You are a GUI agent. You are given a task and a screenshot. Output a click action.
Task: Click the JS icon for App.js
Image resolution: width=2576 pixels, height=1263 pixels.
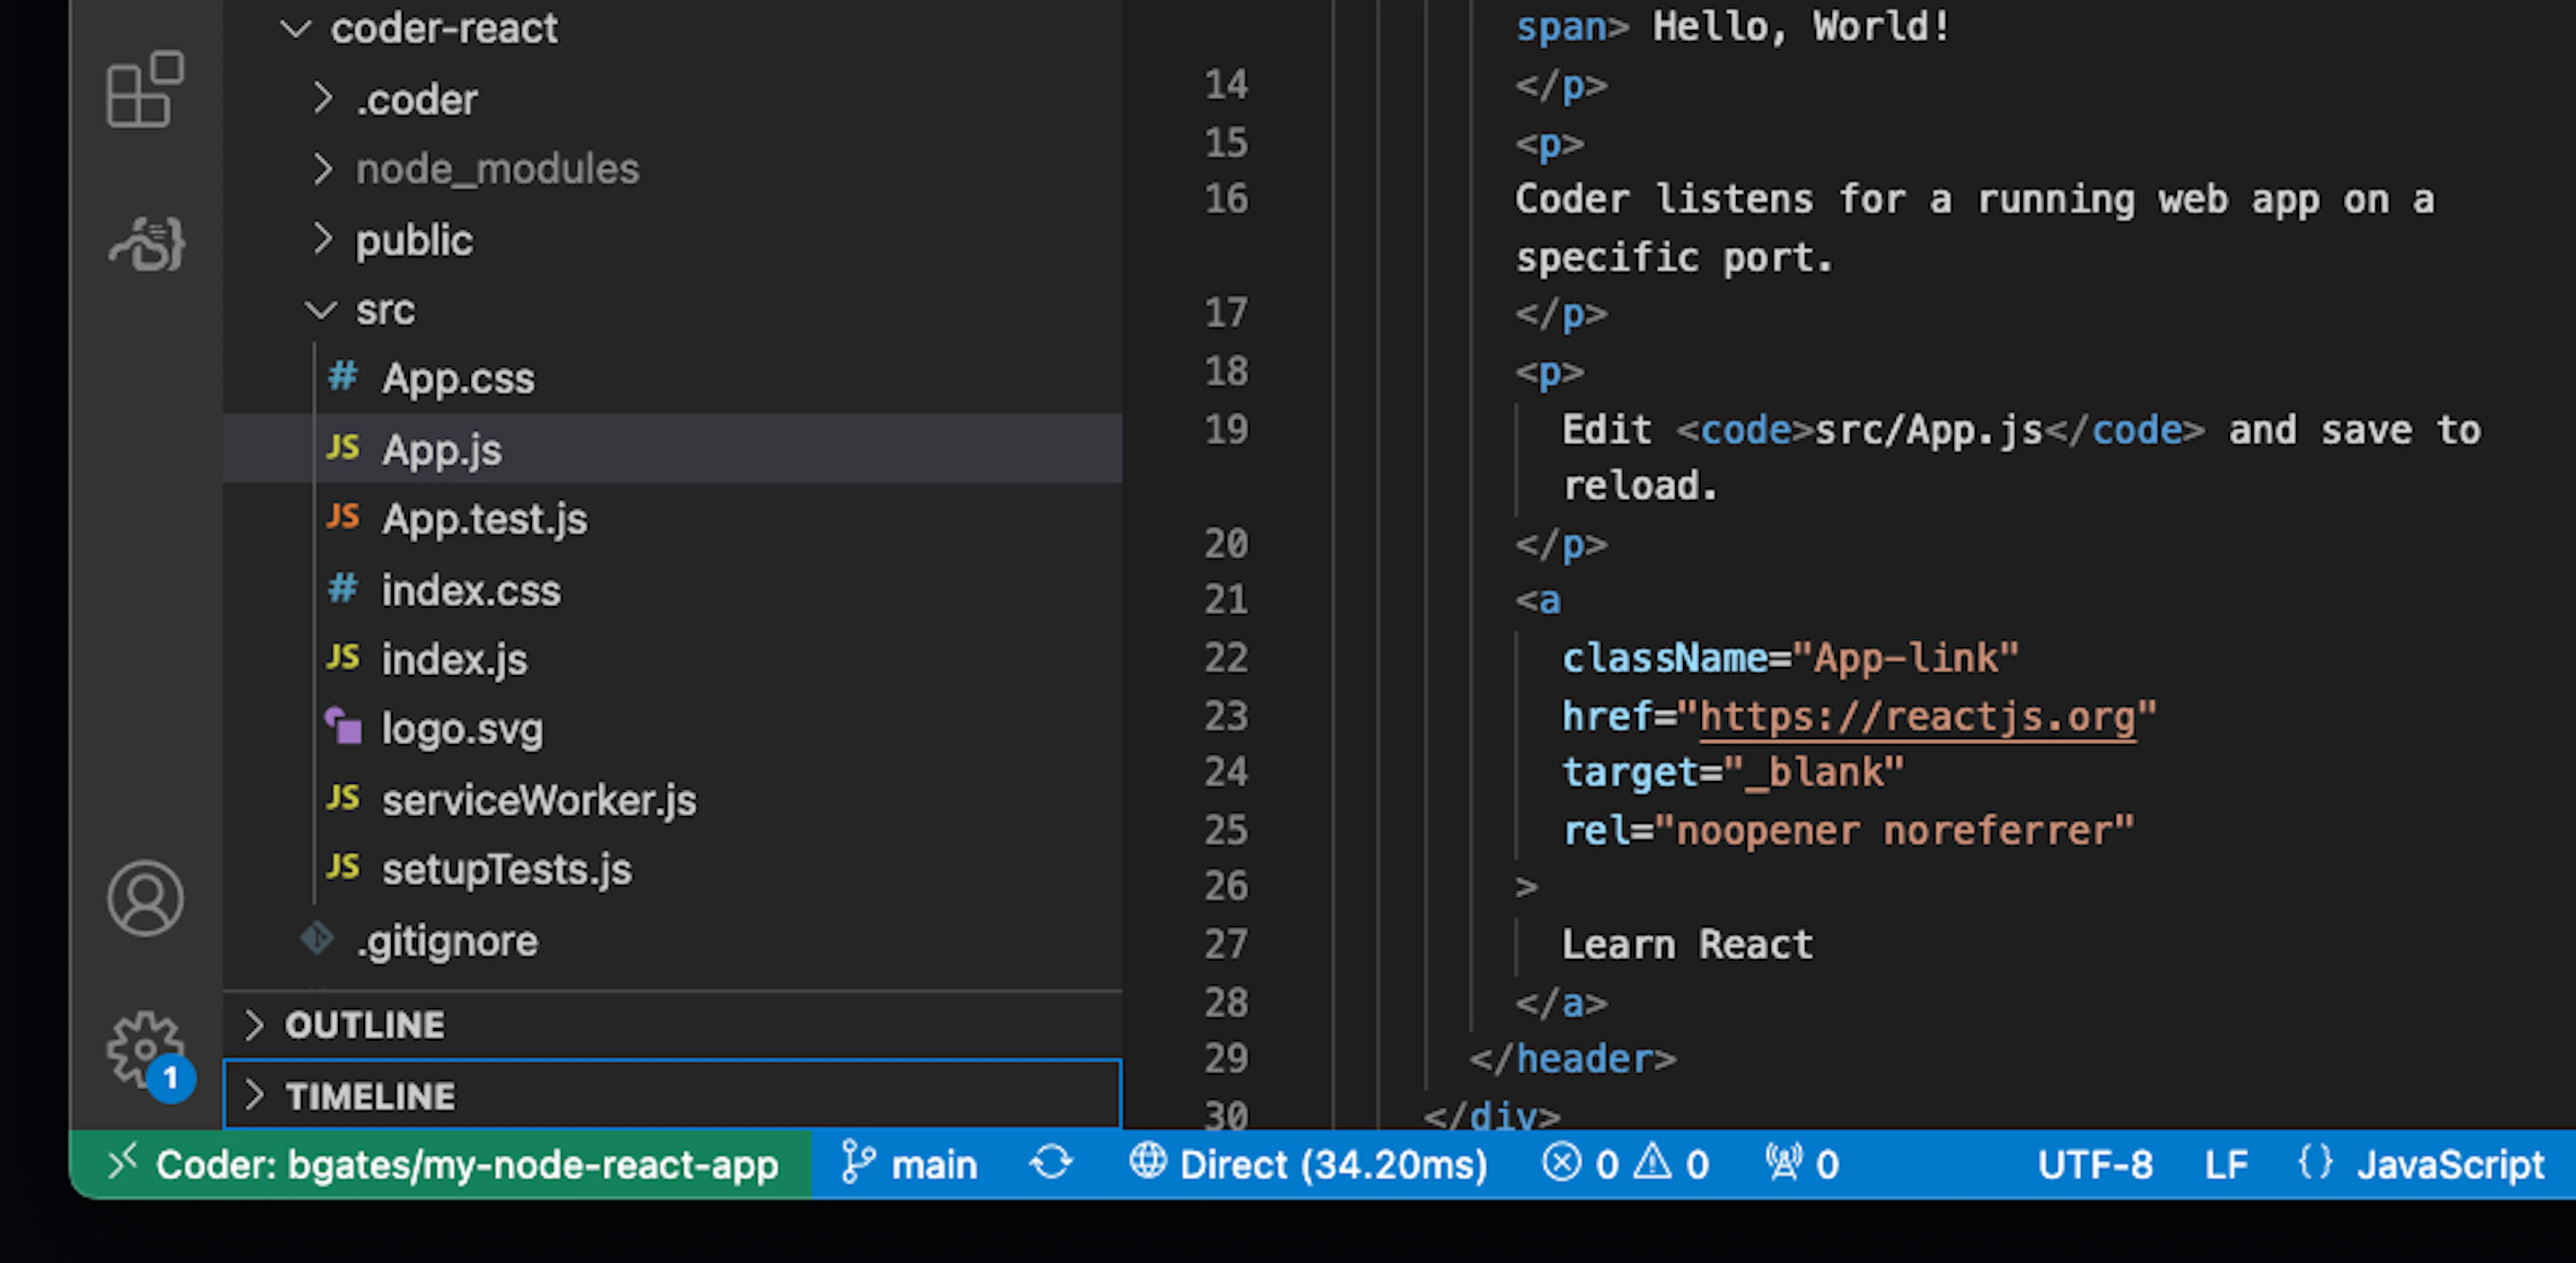(x=343, y=448)
